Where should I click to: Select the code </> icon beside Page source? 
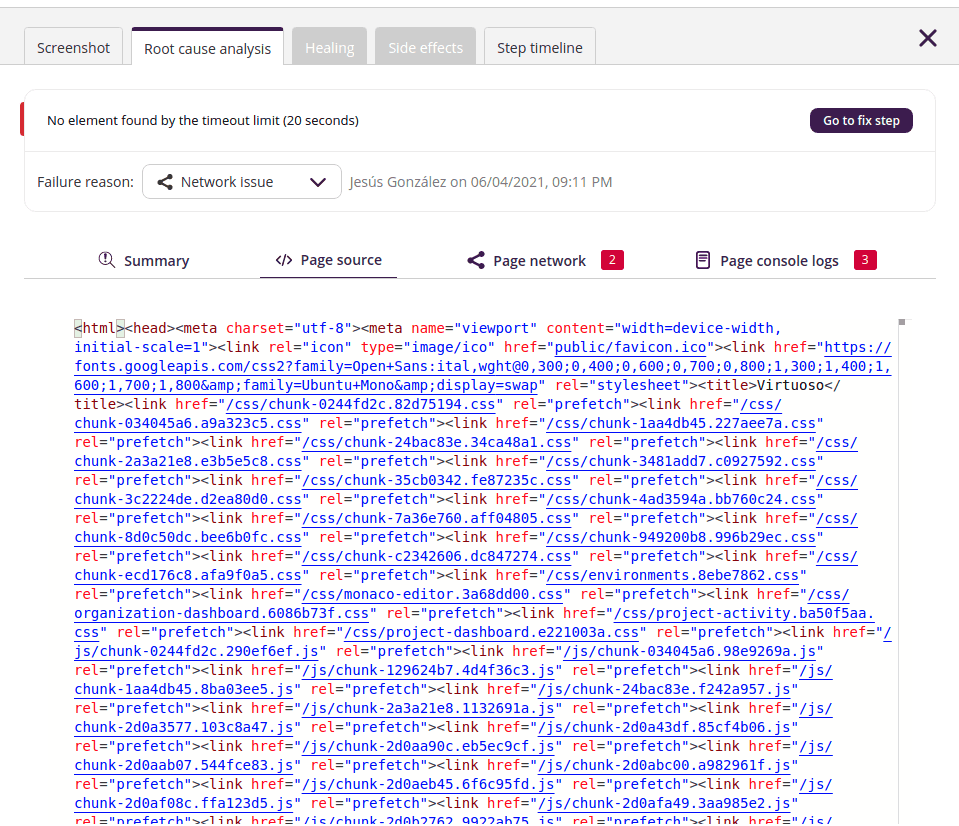pyautogui.click(x=284, y=260)
